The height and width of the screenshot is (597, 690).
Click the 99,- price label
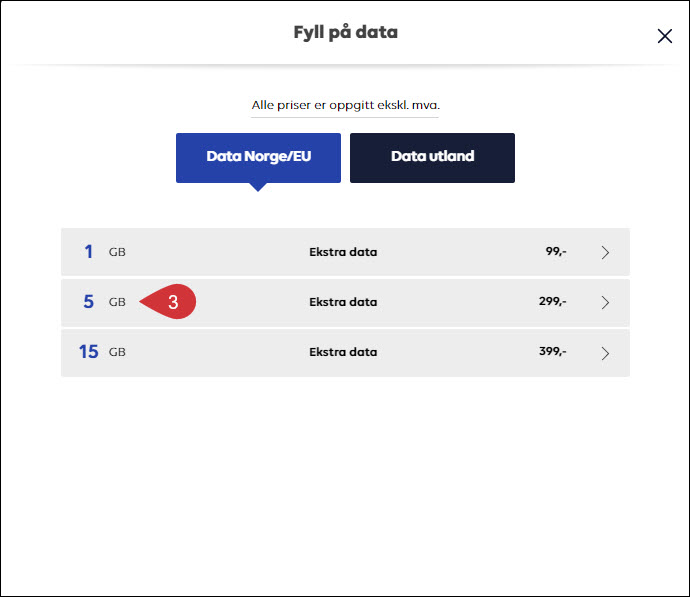(x=556, y=251)
